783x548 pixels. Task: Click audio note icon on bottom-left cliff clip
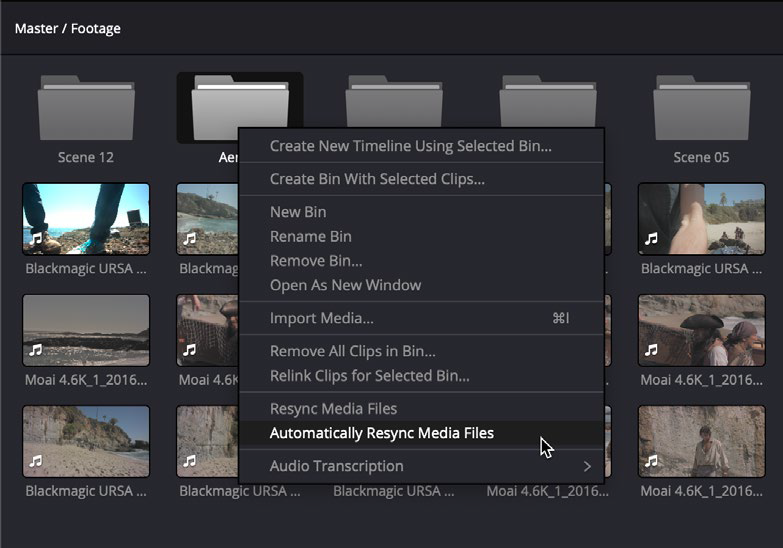[x=37, y=461]
